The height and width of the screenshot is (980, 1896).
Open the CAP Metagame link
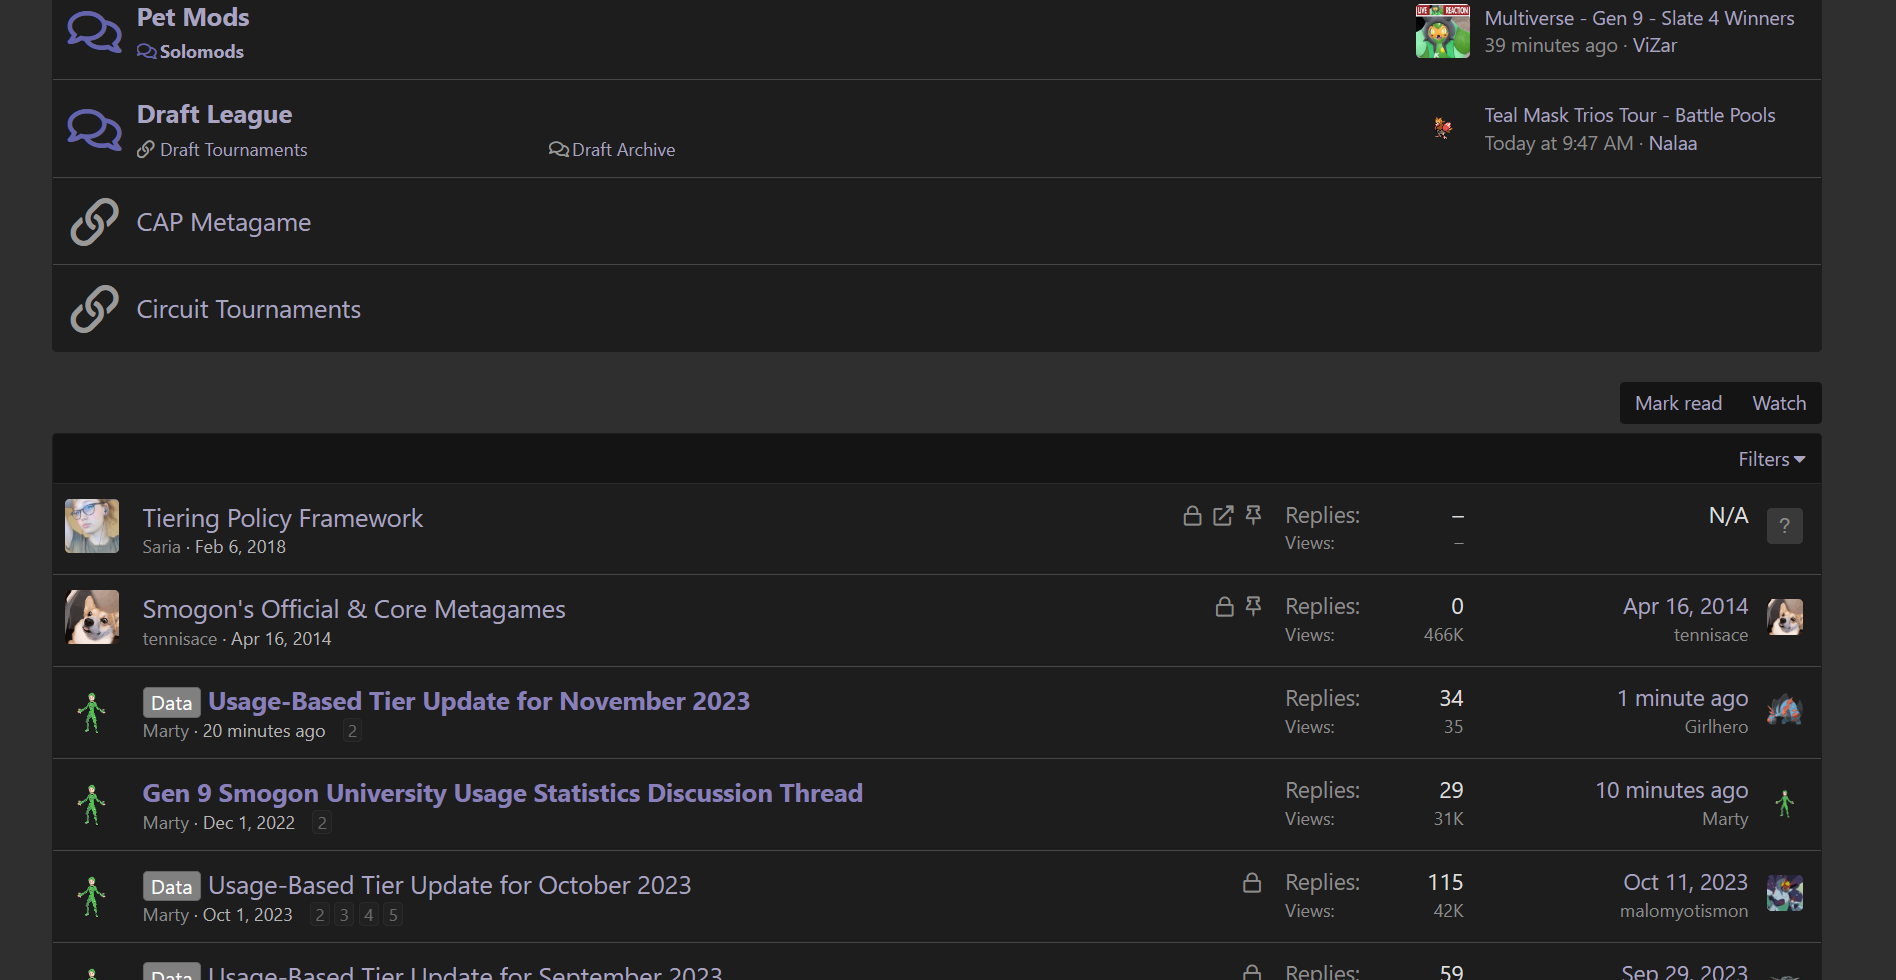[223, 222]
